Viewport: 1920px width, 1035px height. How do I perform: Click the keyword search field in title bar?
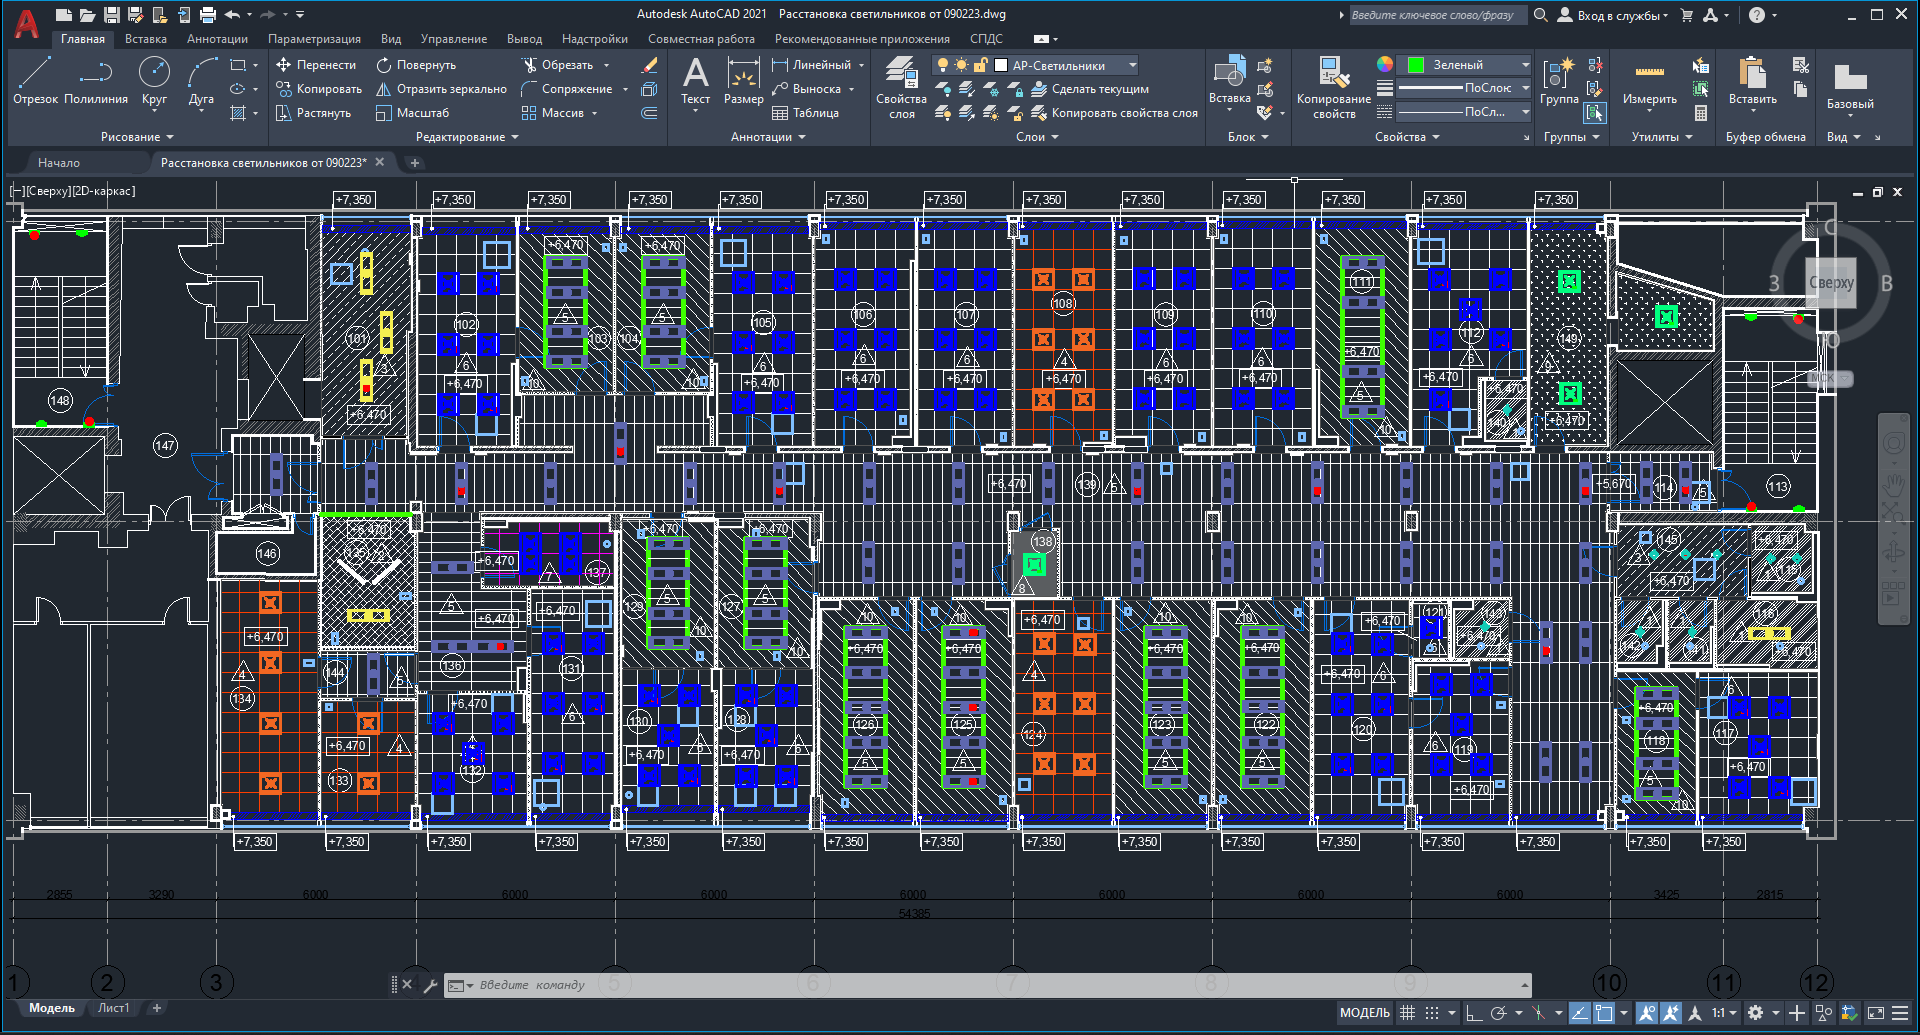click(x=1437, y=15)
